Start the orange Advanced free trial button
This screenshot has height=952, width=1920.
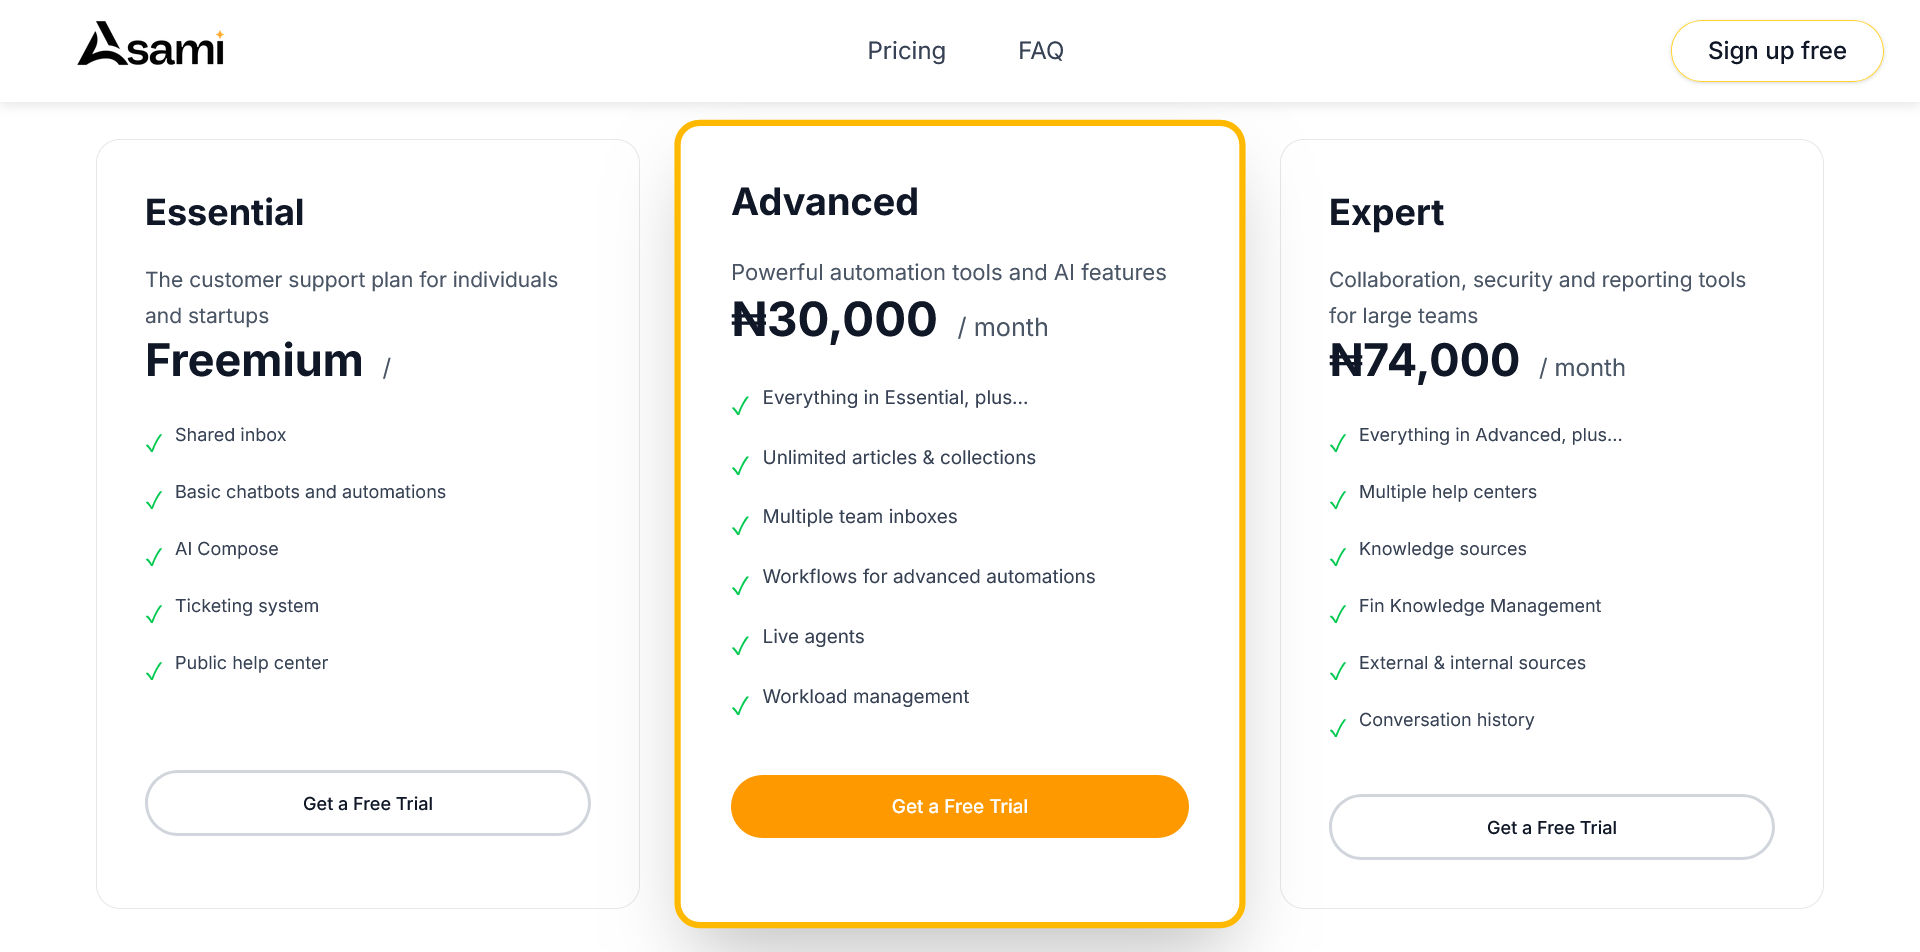click(959, 806)
